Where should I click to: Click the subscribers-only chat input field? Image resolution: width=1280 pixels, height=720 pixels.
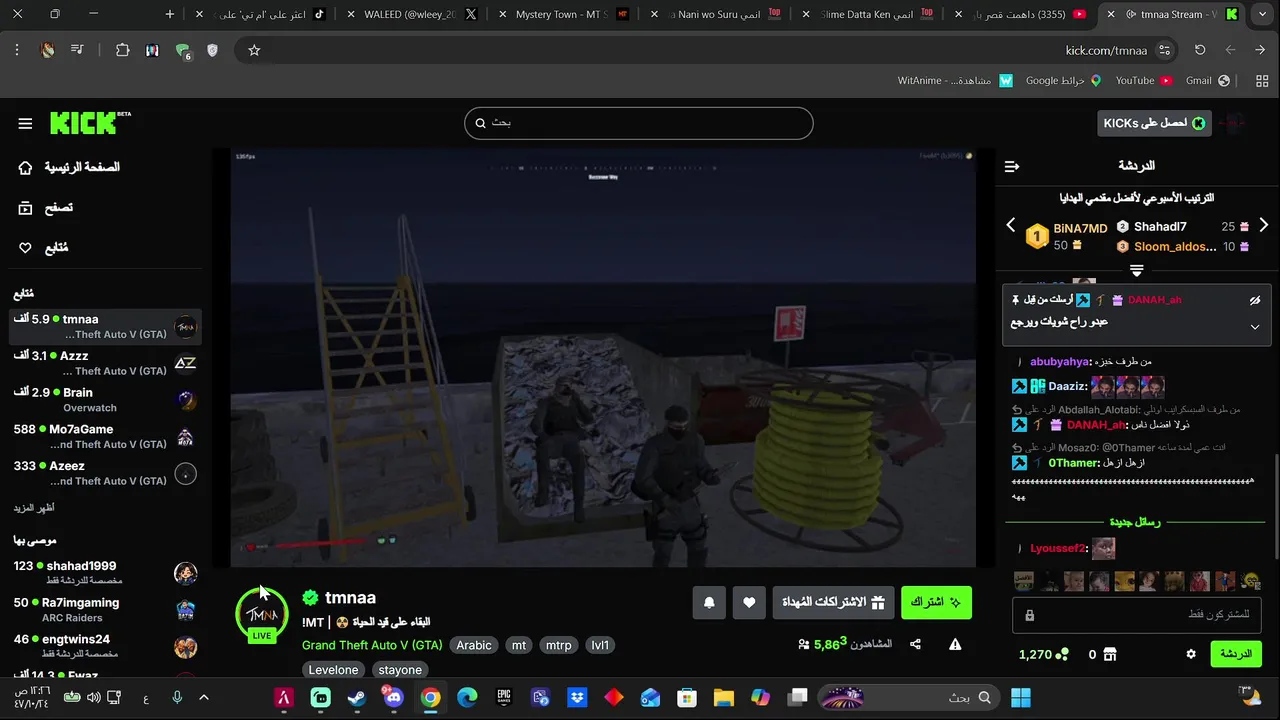(x=1138, y=614)
